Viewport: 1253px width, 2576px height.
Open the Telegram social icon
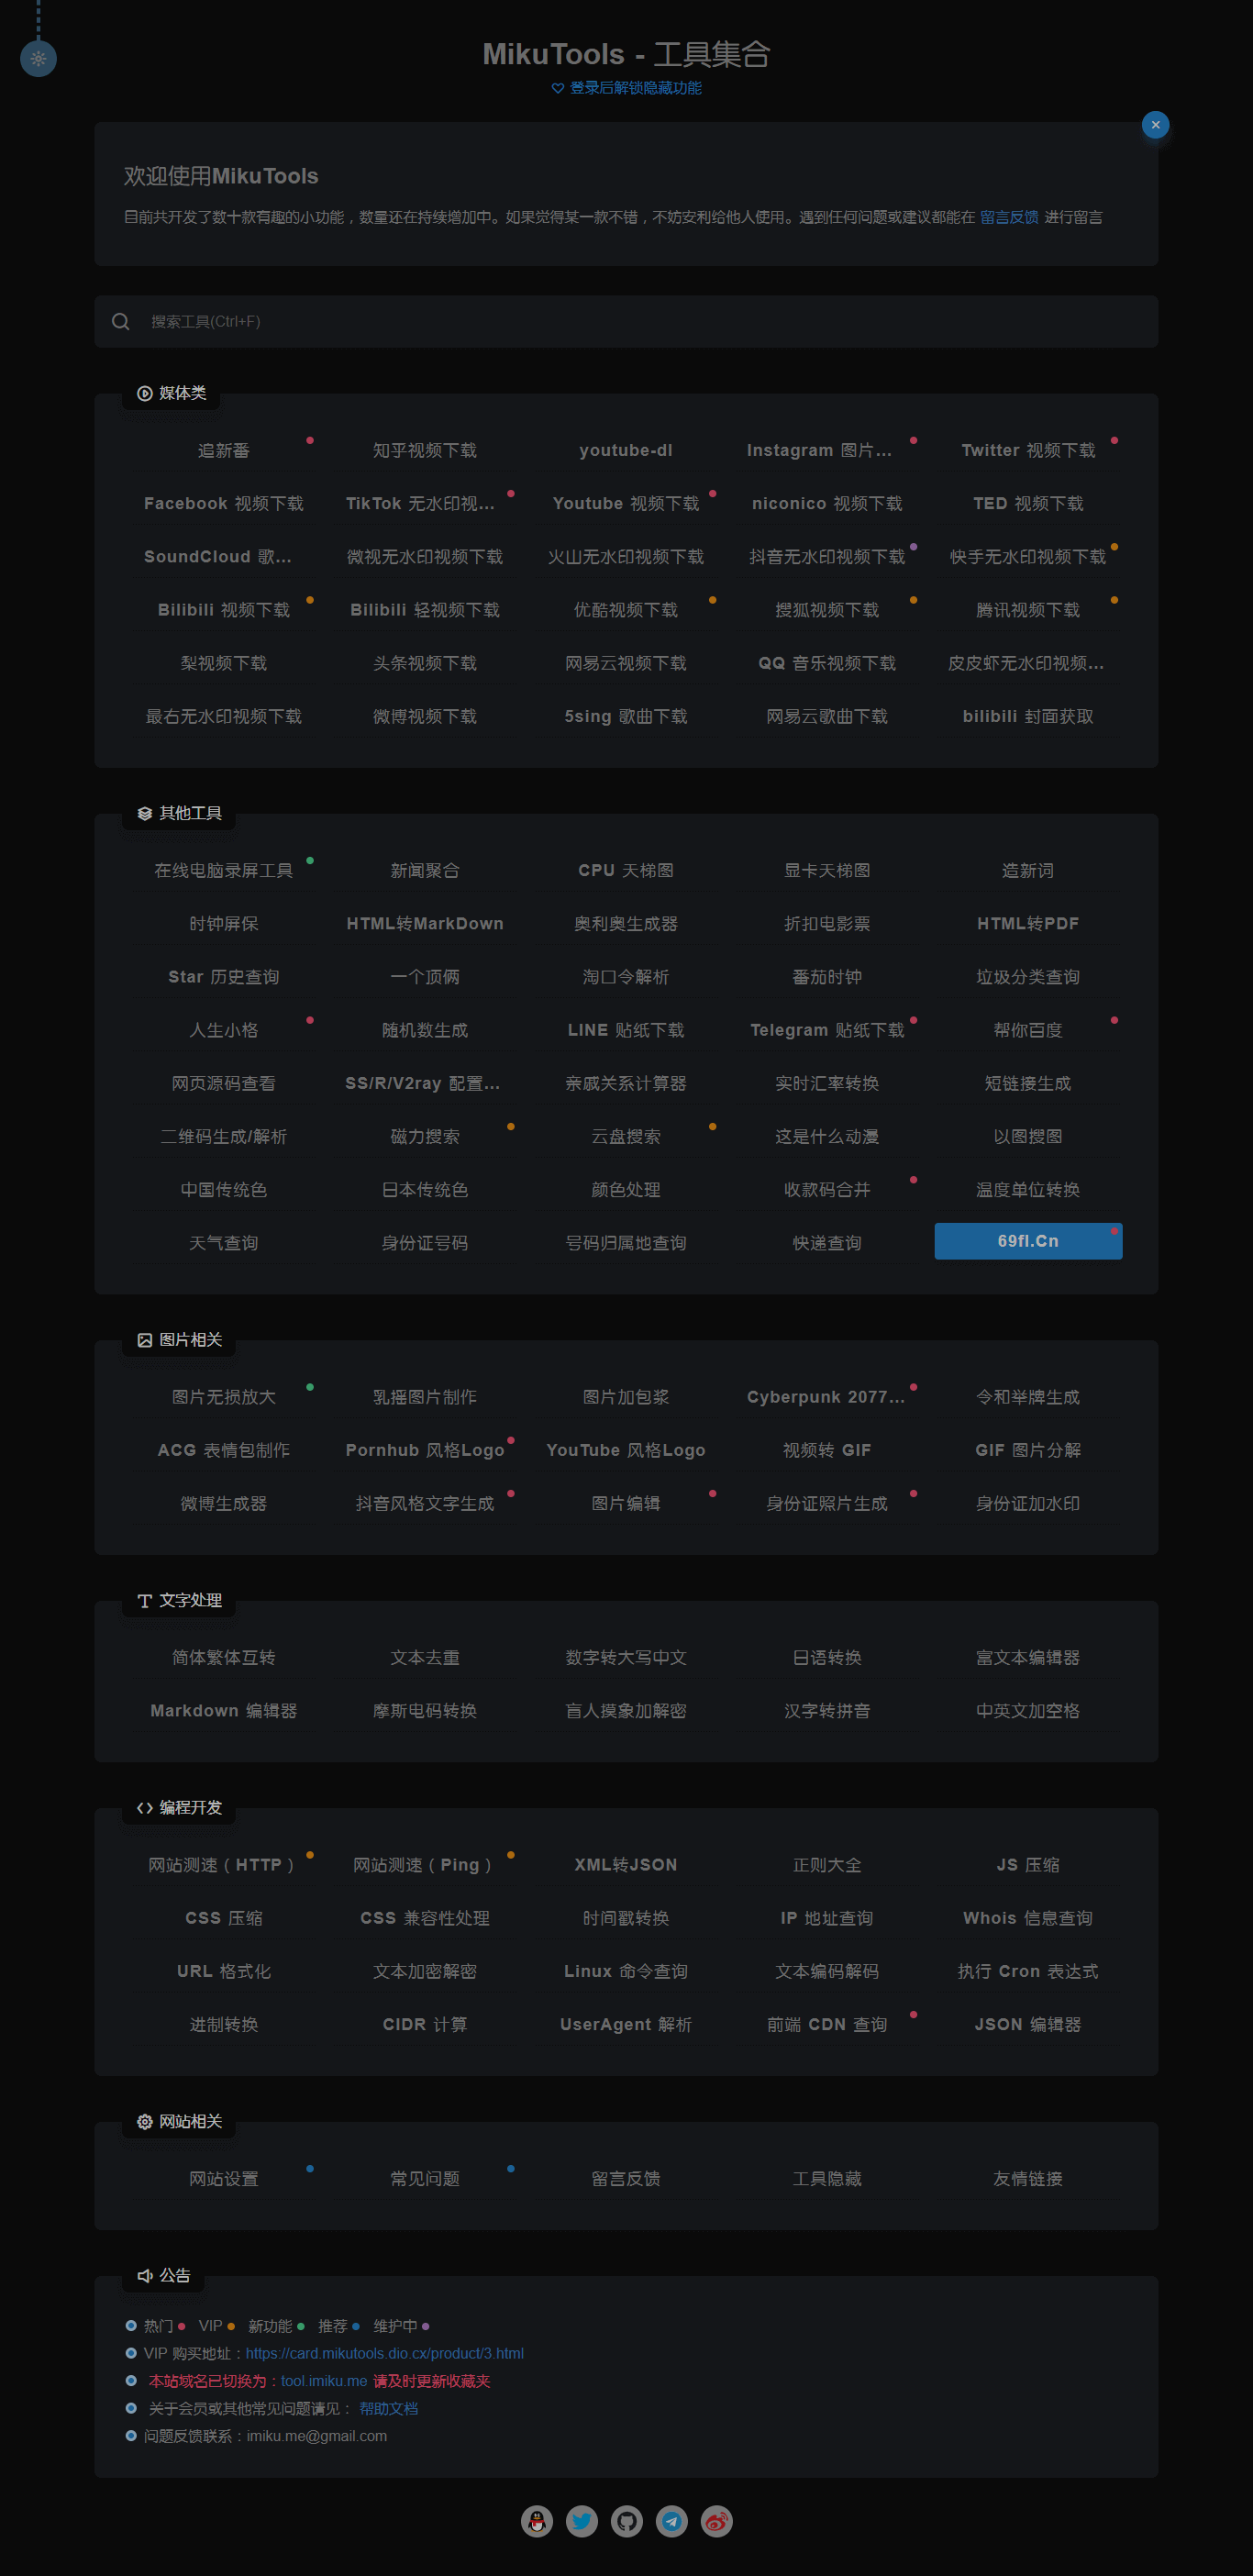click(x=672, y=2521)
